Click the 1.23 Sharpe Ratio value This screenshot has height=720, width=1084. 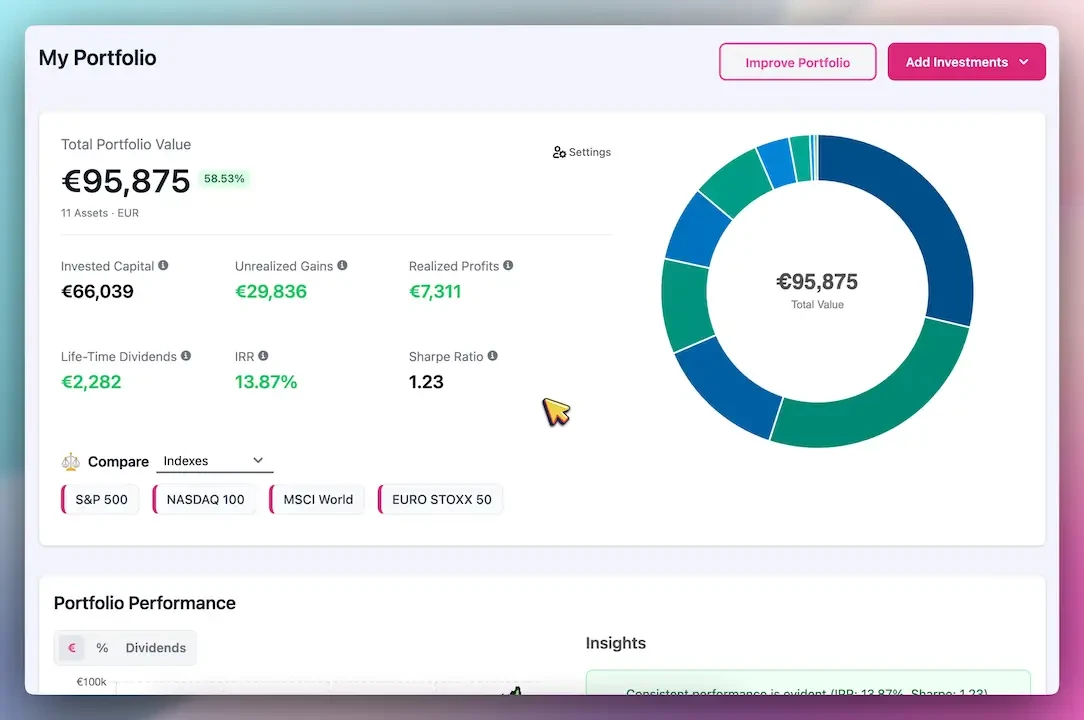(x=426, y=382)
